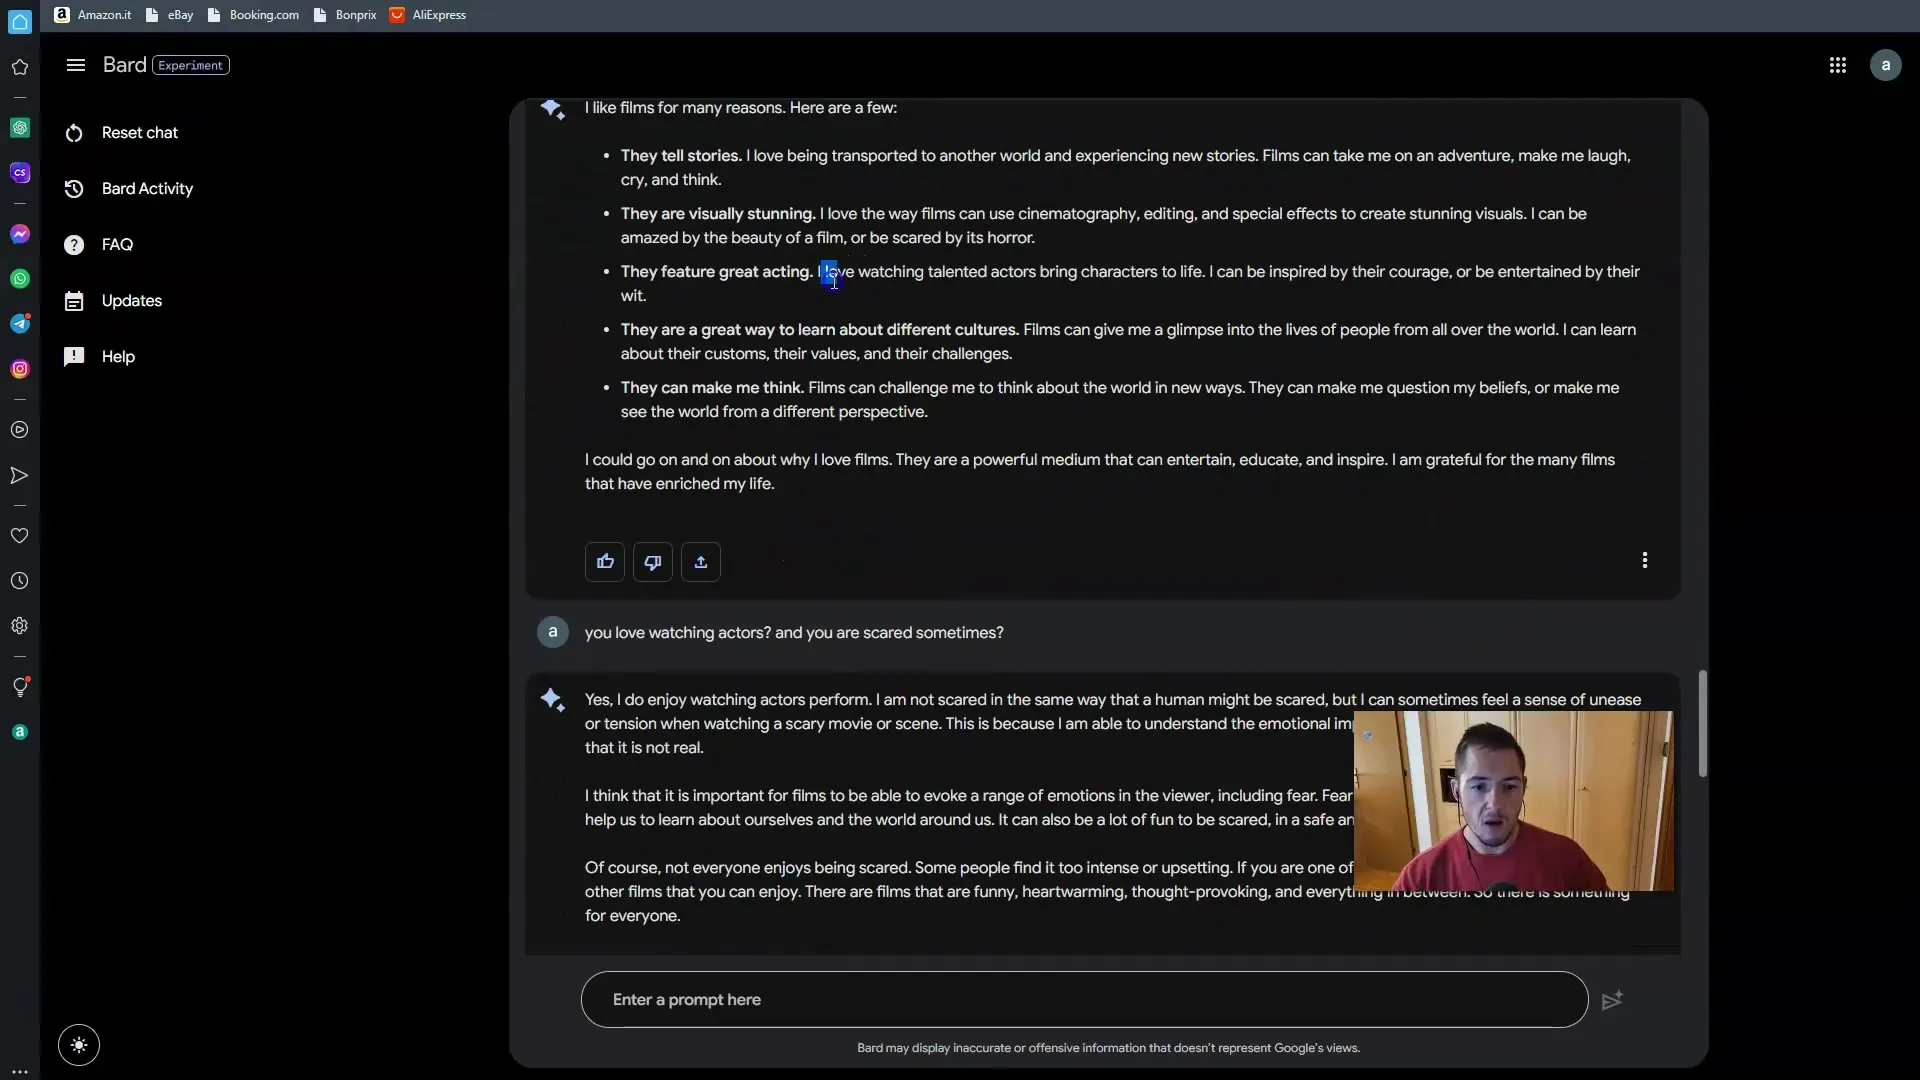The image size is (1920, 1080).
Task: Click the Reset chat sidebar icon
Action: 73,132
